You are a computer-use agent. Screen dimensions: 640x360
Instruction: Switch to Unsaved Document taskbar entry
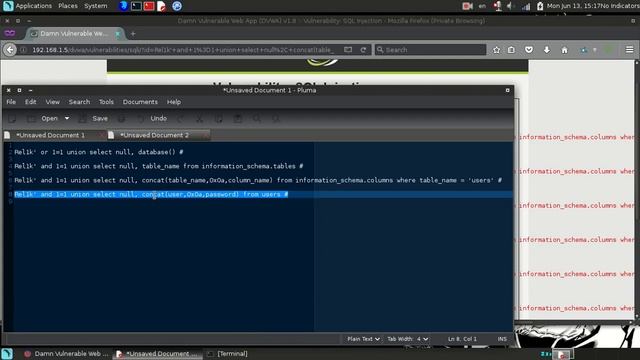point(158,353)
